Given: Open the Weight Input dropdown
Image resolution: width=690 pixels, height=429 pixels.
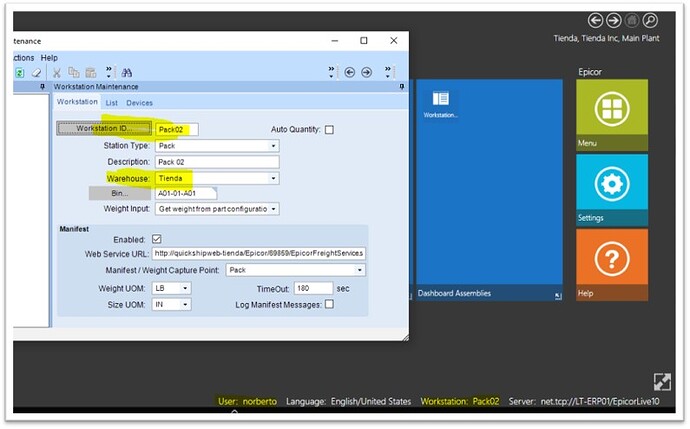Looking at the screenshot, I should (273, 209).
